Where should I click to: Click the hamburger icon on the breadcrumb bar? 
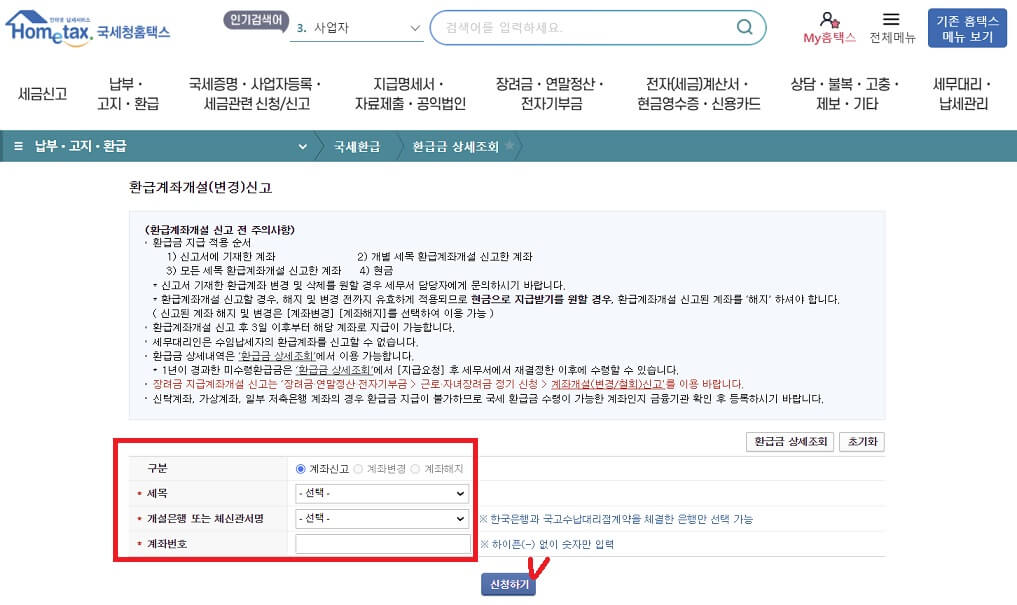click(18, 144)
